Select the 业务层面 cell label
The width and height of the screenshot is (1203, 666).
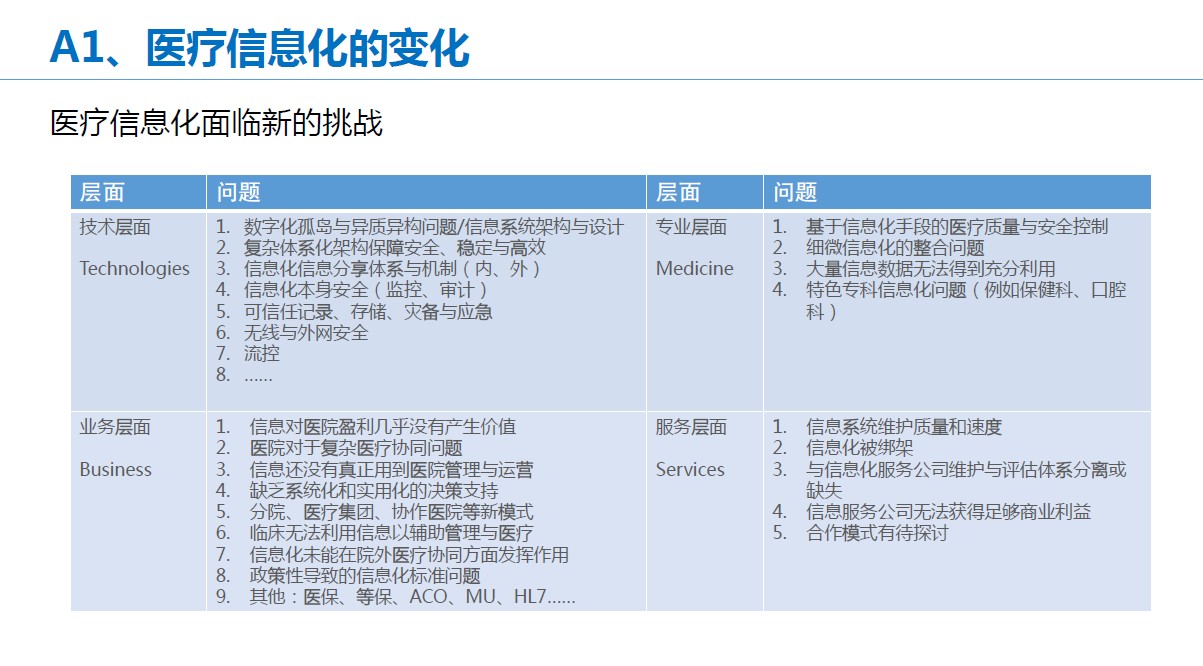click(115, 427)
